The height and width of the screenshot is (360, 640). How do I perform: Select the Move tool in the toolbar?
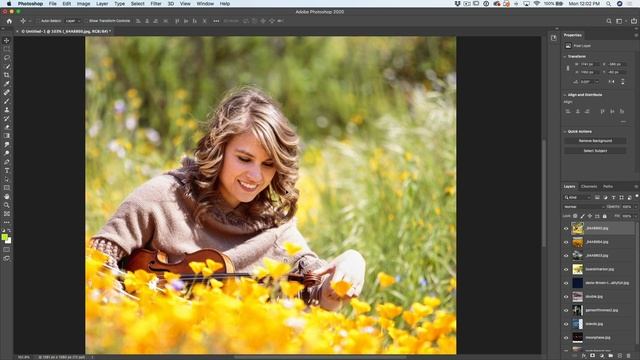tap(7, 40)
